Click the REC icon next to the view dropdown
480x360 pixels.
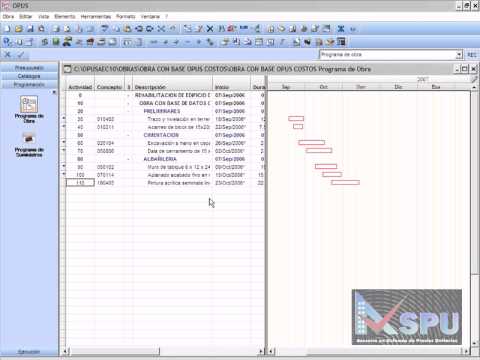[x=472, y=55]
